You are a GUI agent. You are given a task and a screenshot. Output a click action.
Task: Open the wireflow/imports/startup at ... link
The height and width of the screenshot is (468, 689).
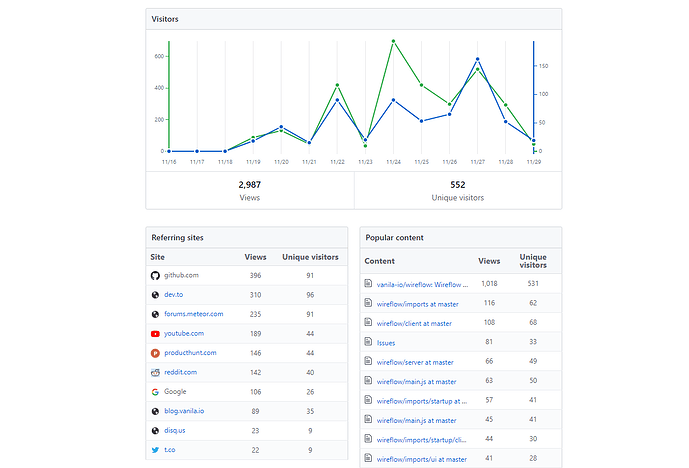(422, 401)
